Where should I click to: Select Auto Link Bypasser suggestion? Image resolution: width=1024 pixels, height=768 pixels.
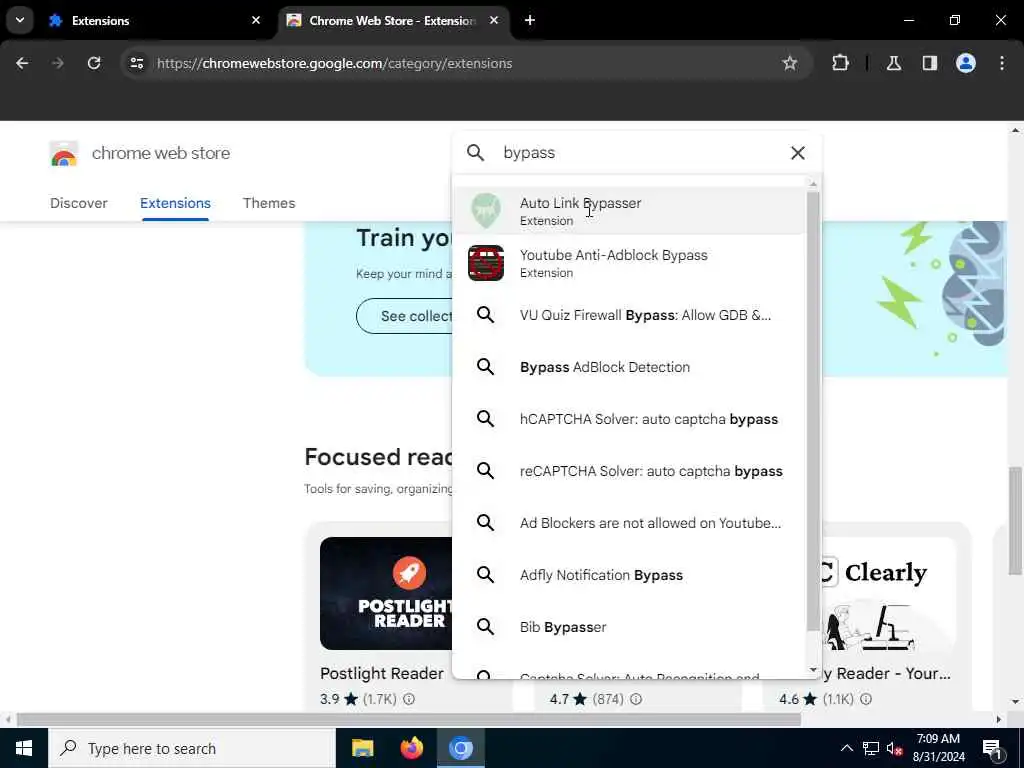[x=629, y=211]
